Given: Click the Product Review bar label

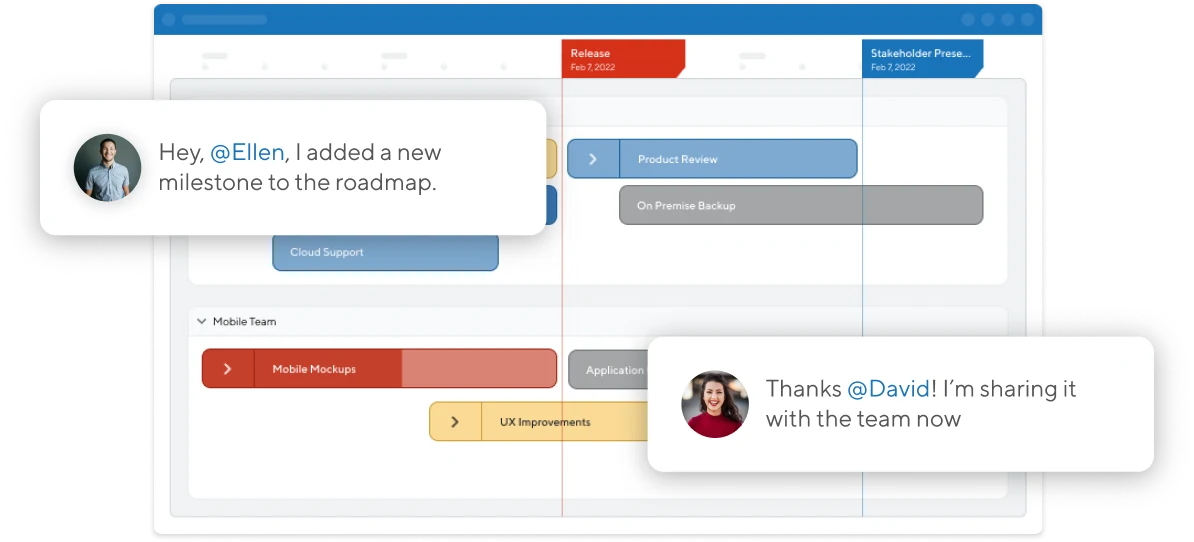Looking at the screenshot, I should click(678, 159).
